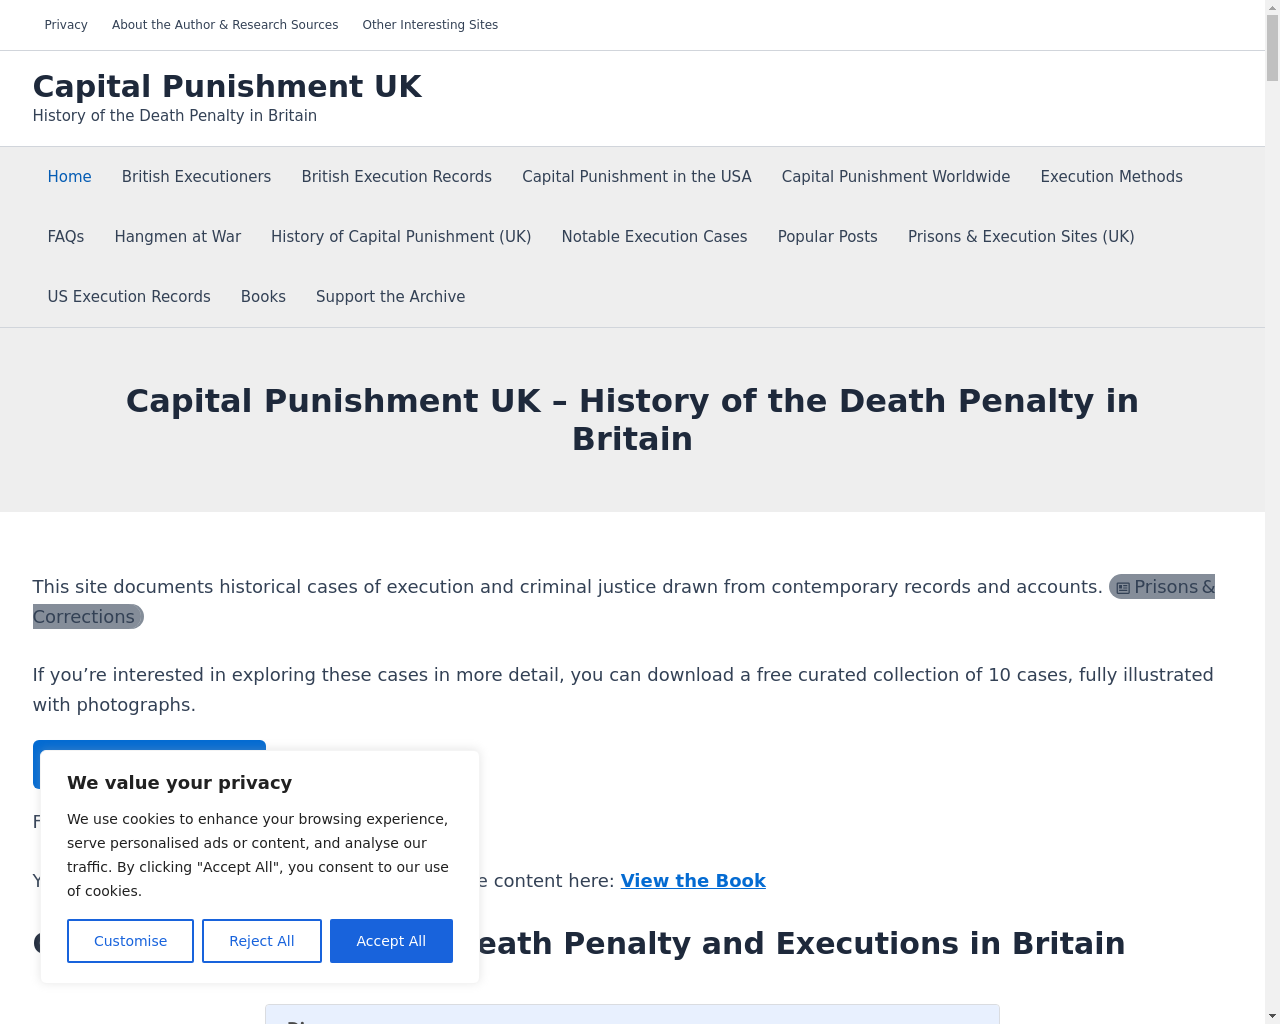
Task: Open About the Author & Research Sources
Action: 225,25
